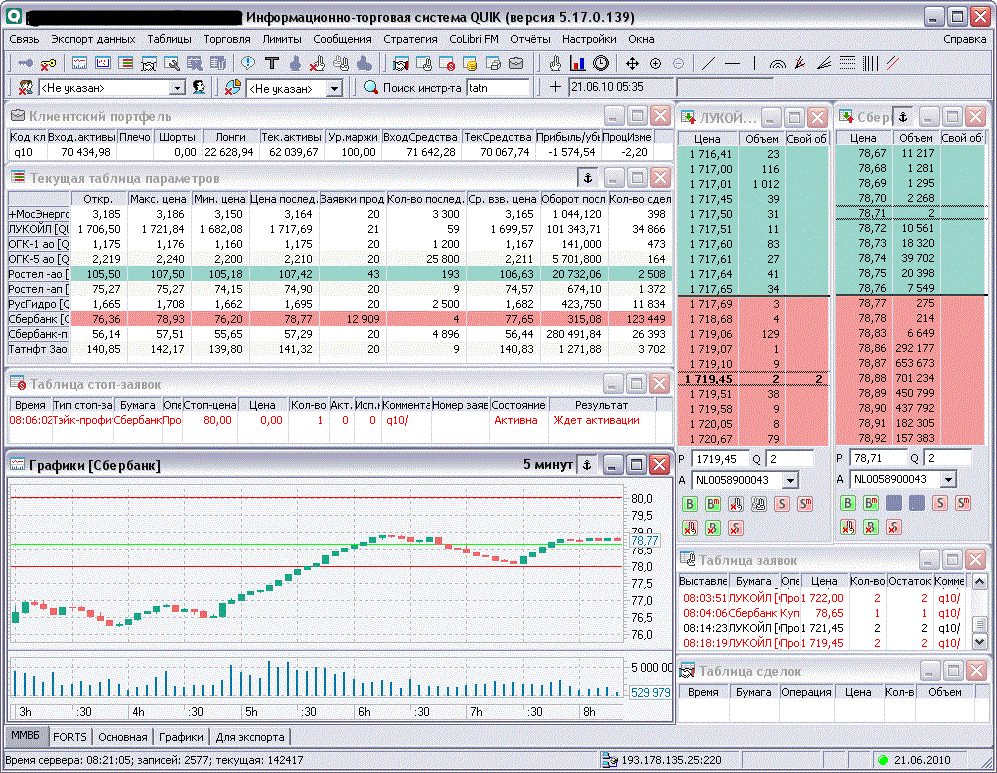Screen dimensions: 997x773
Task: Click red S sell button in Sberbank panel
Action: tap(939, 503)
